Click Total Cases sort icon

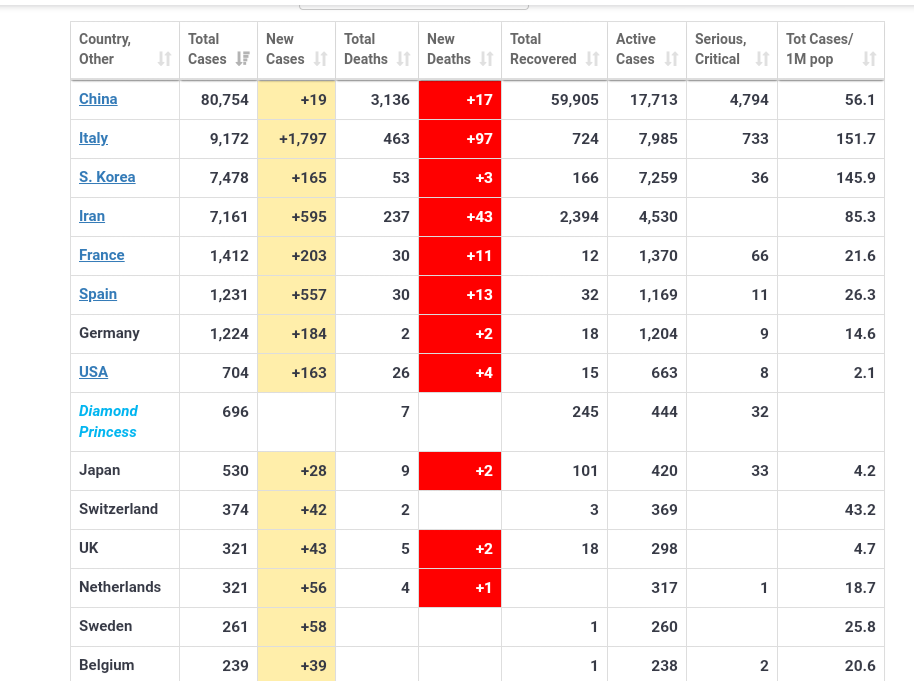click(x=242, y=59)
